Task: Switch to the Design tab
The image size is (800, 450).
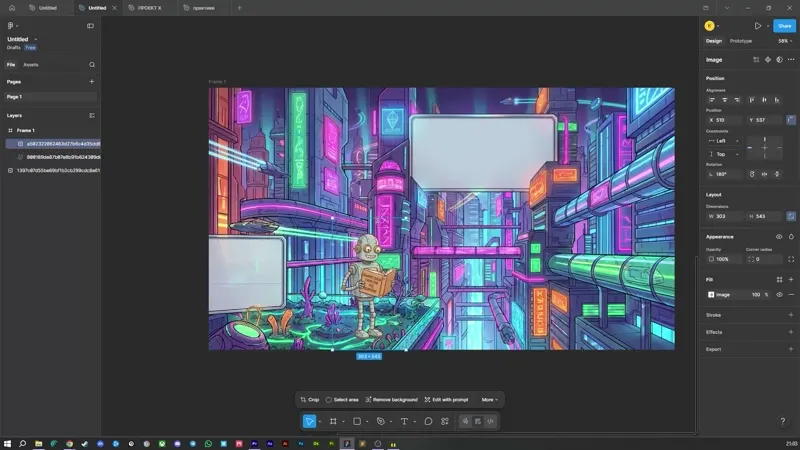Action: [x=714, y=41]
